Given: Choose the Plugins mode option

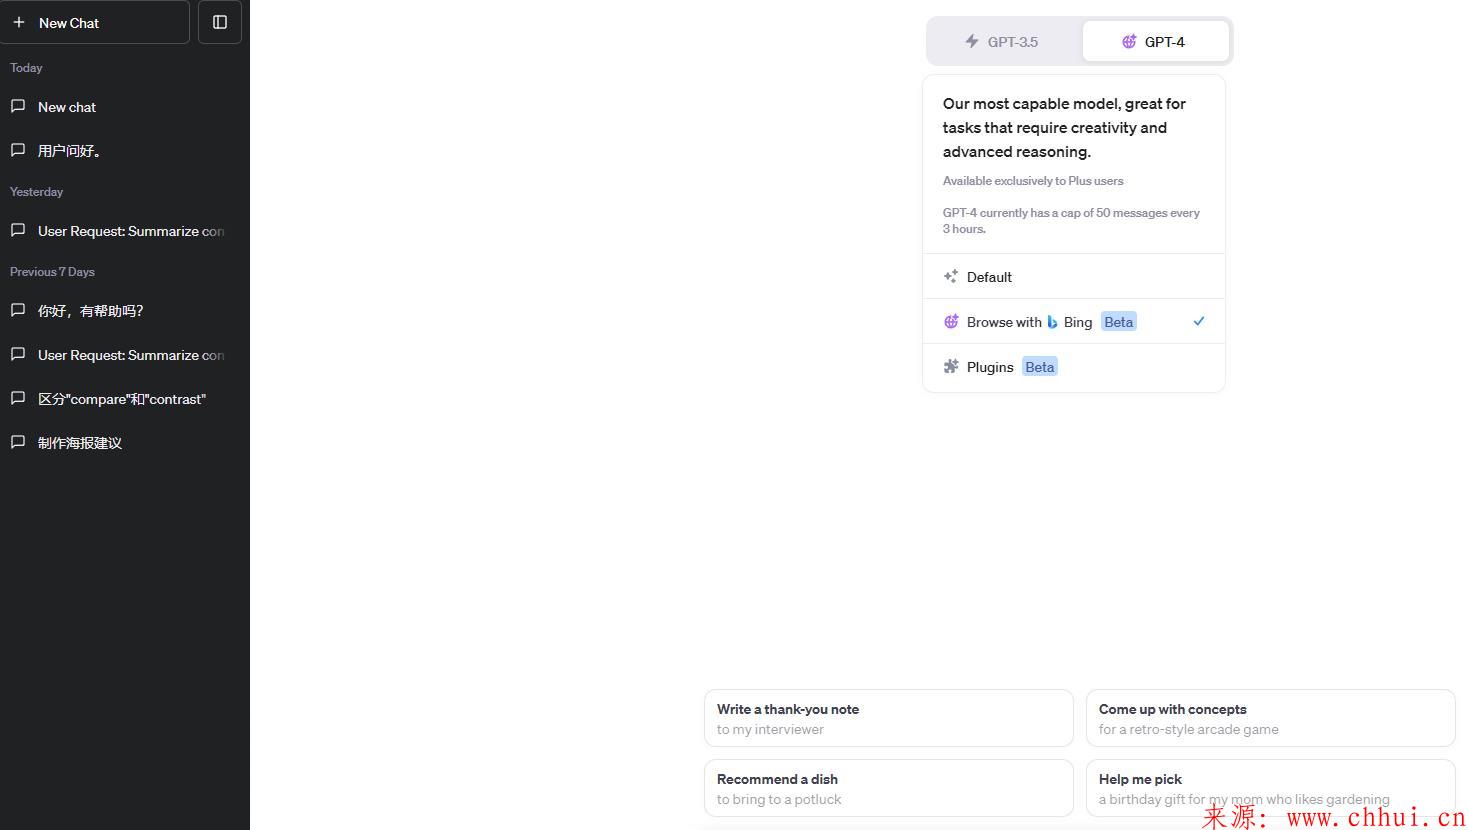Looking at the screenshot, I should (x=1074, y=367).
